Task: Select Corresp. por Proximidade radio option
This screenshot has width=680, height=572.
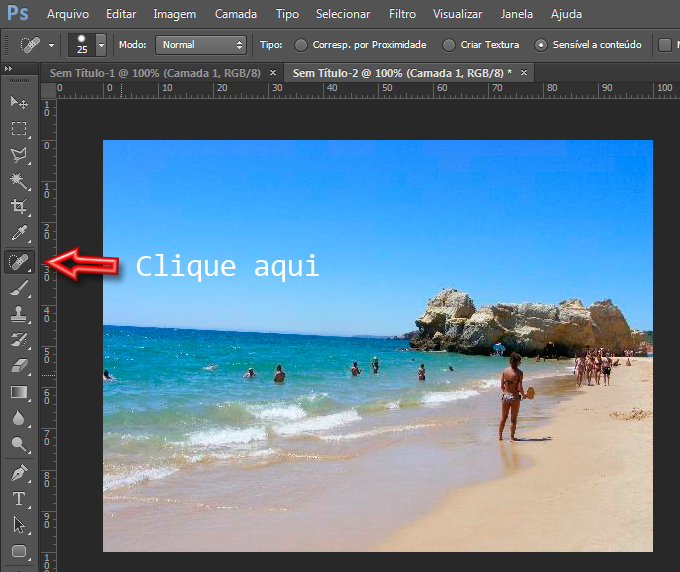Action: (301, 45)
